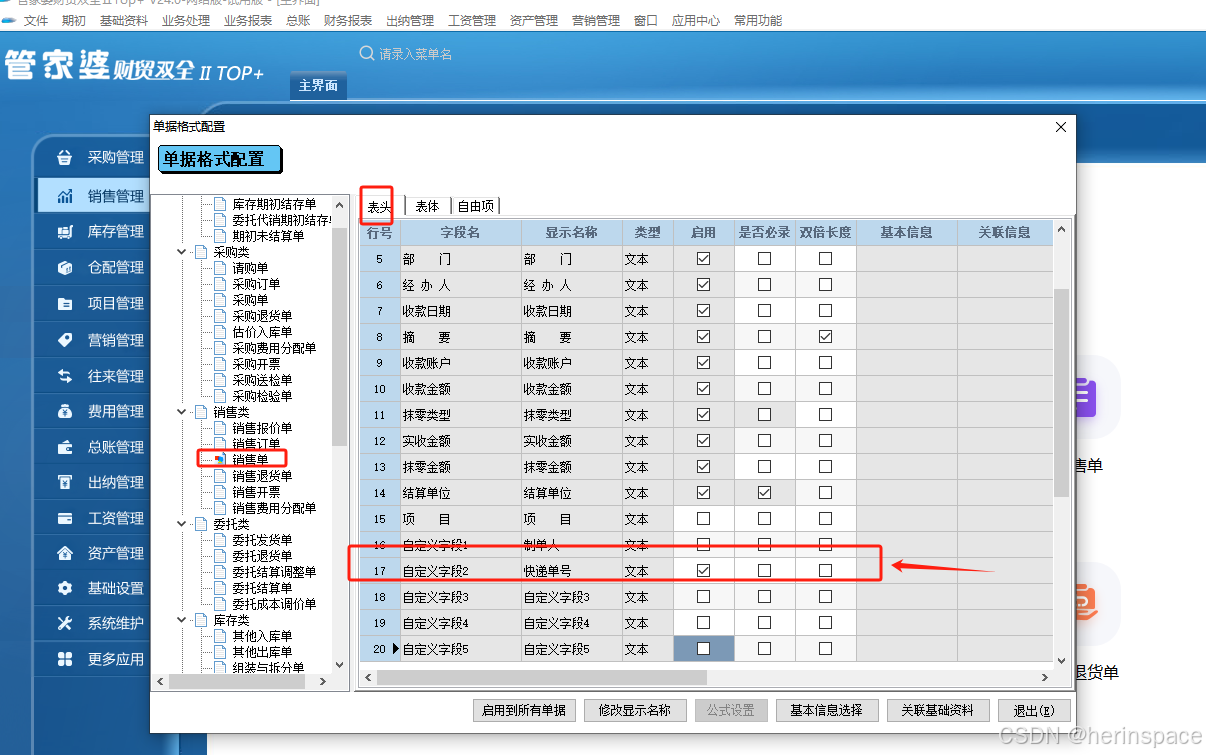Open the 仓配管理 cube icon
Screen dimensions: 1206x755
65,268
